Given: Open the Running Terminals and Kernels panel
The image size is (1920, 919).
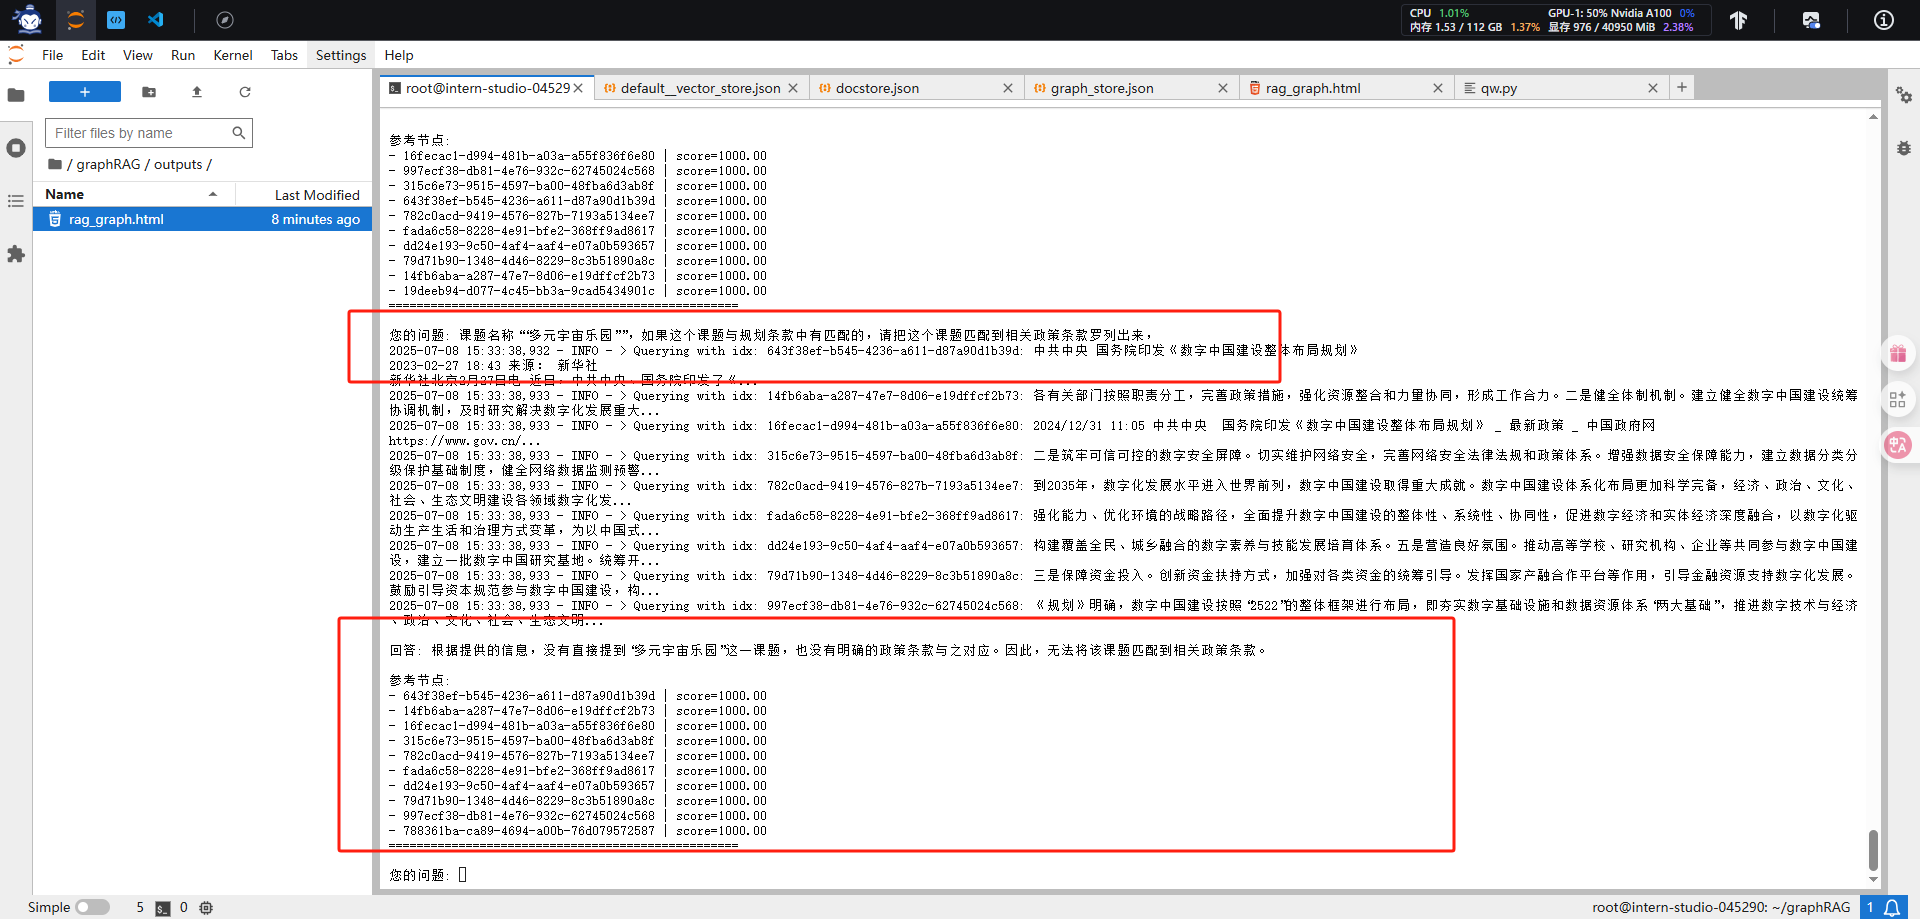Looking at the screenshot, I should pos(16,148).
